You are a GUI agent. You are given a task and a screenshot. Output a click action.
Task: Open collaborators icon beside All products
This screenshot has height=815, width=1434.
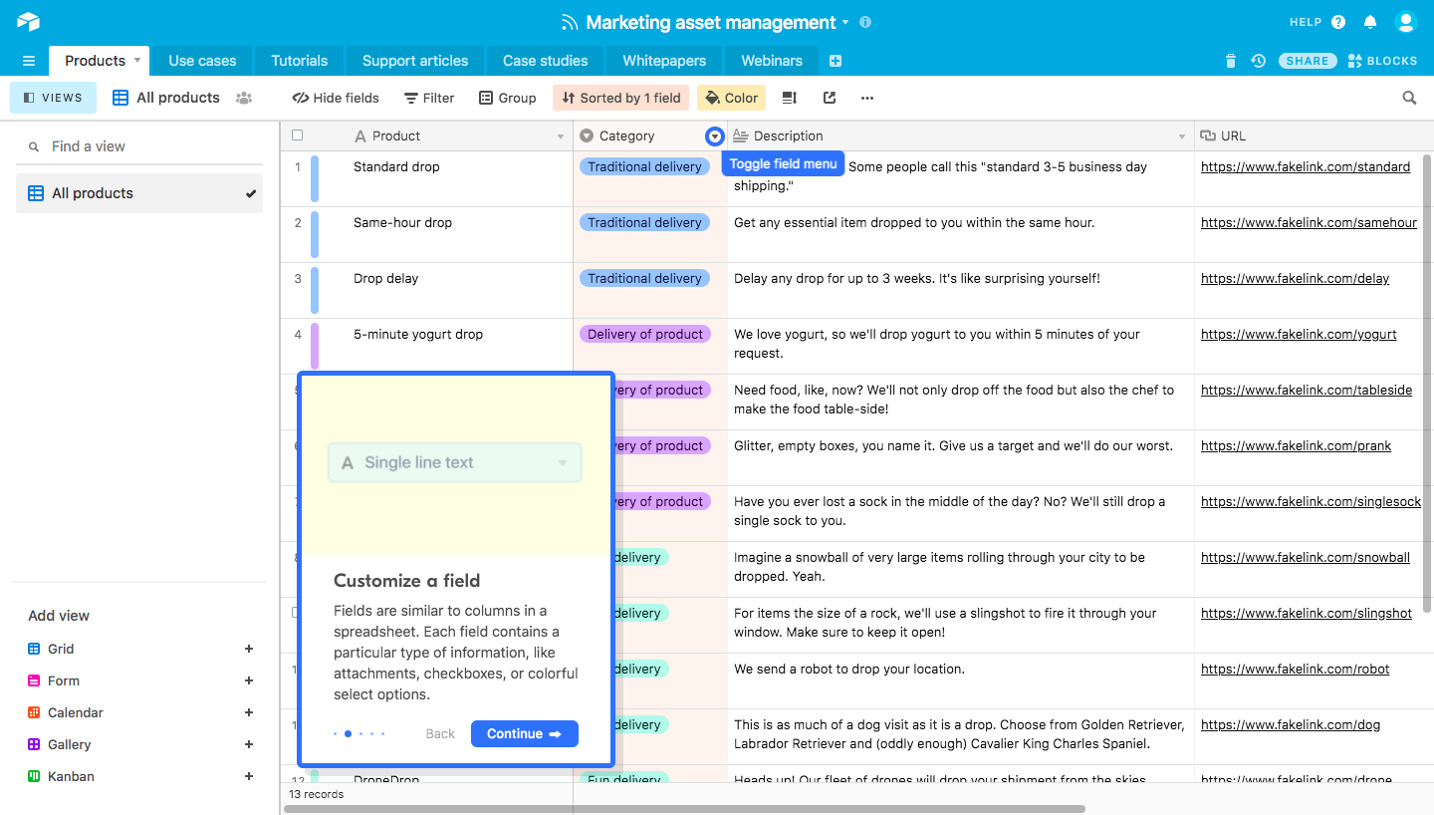[243, 98]
